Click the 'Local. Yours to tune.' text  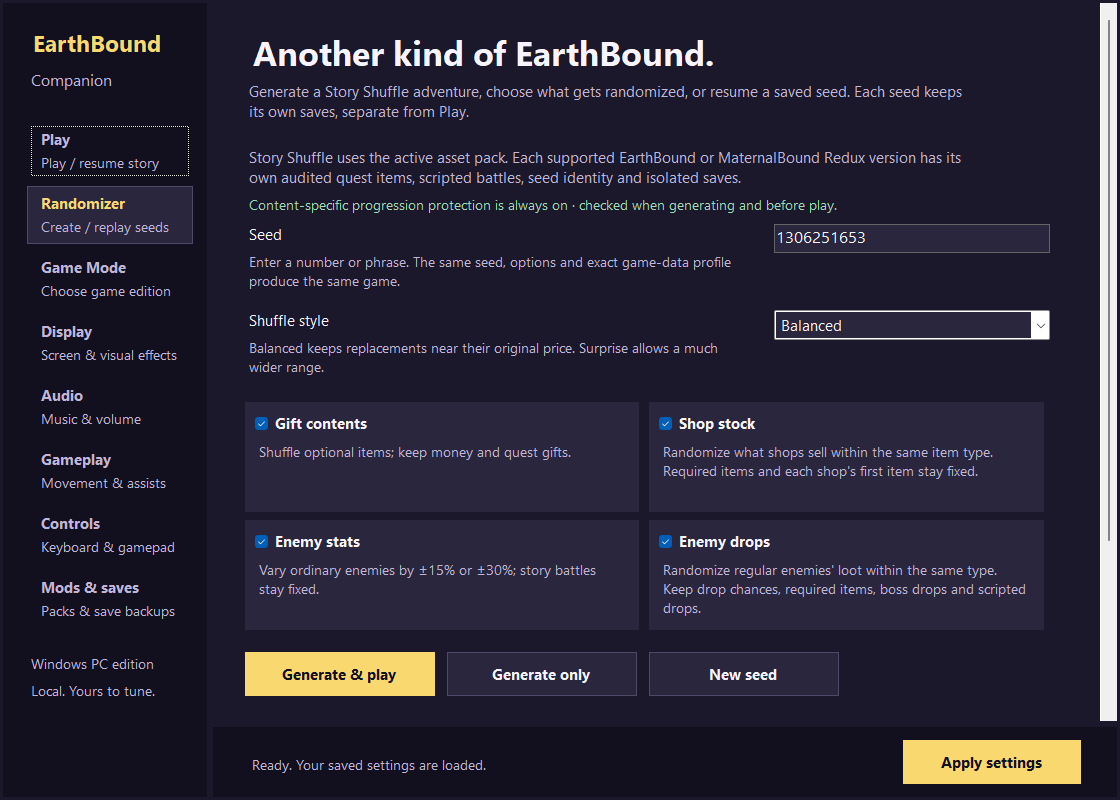(93, 691)
